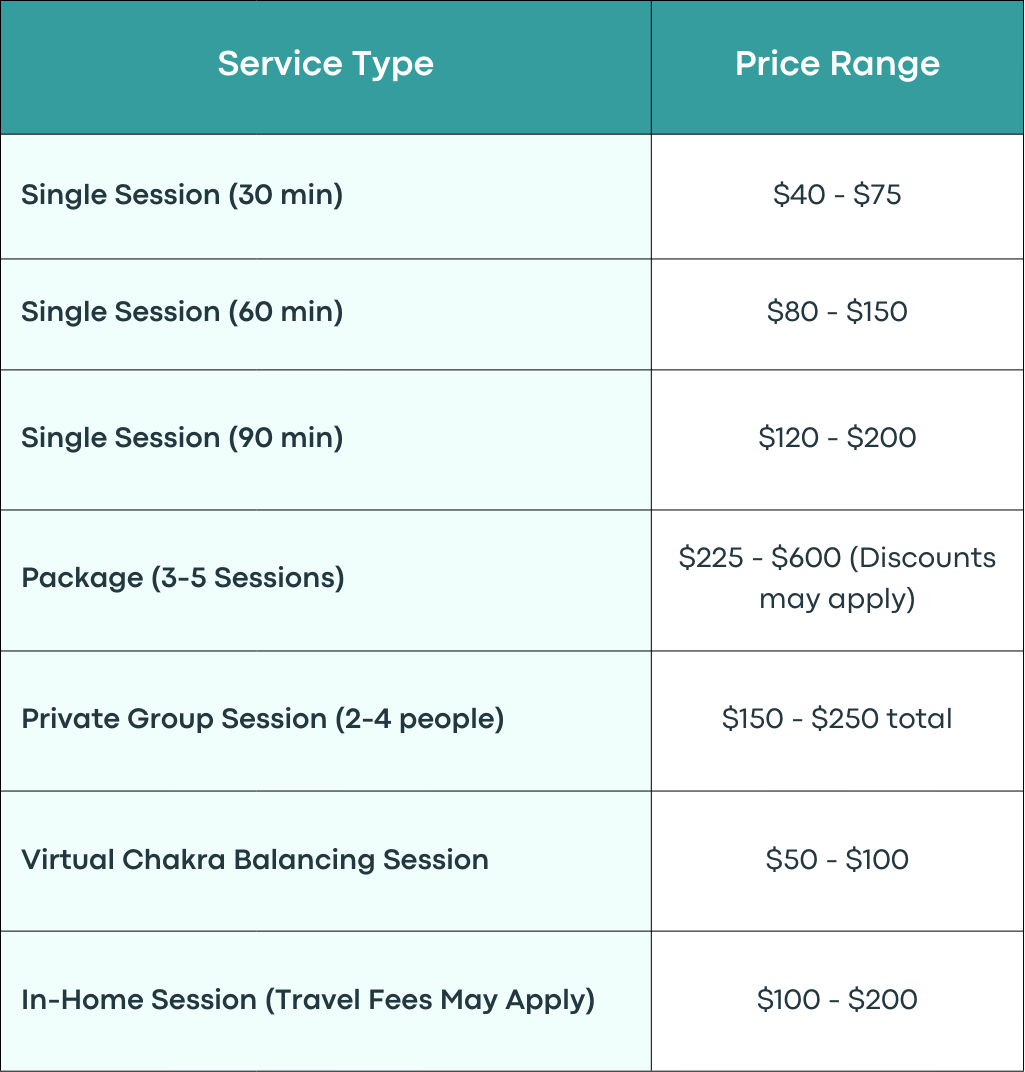Select Virtual Chakra Balancing Session label
The image size is (1025, 1072).
tap(255, 860)
